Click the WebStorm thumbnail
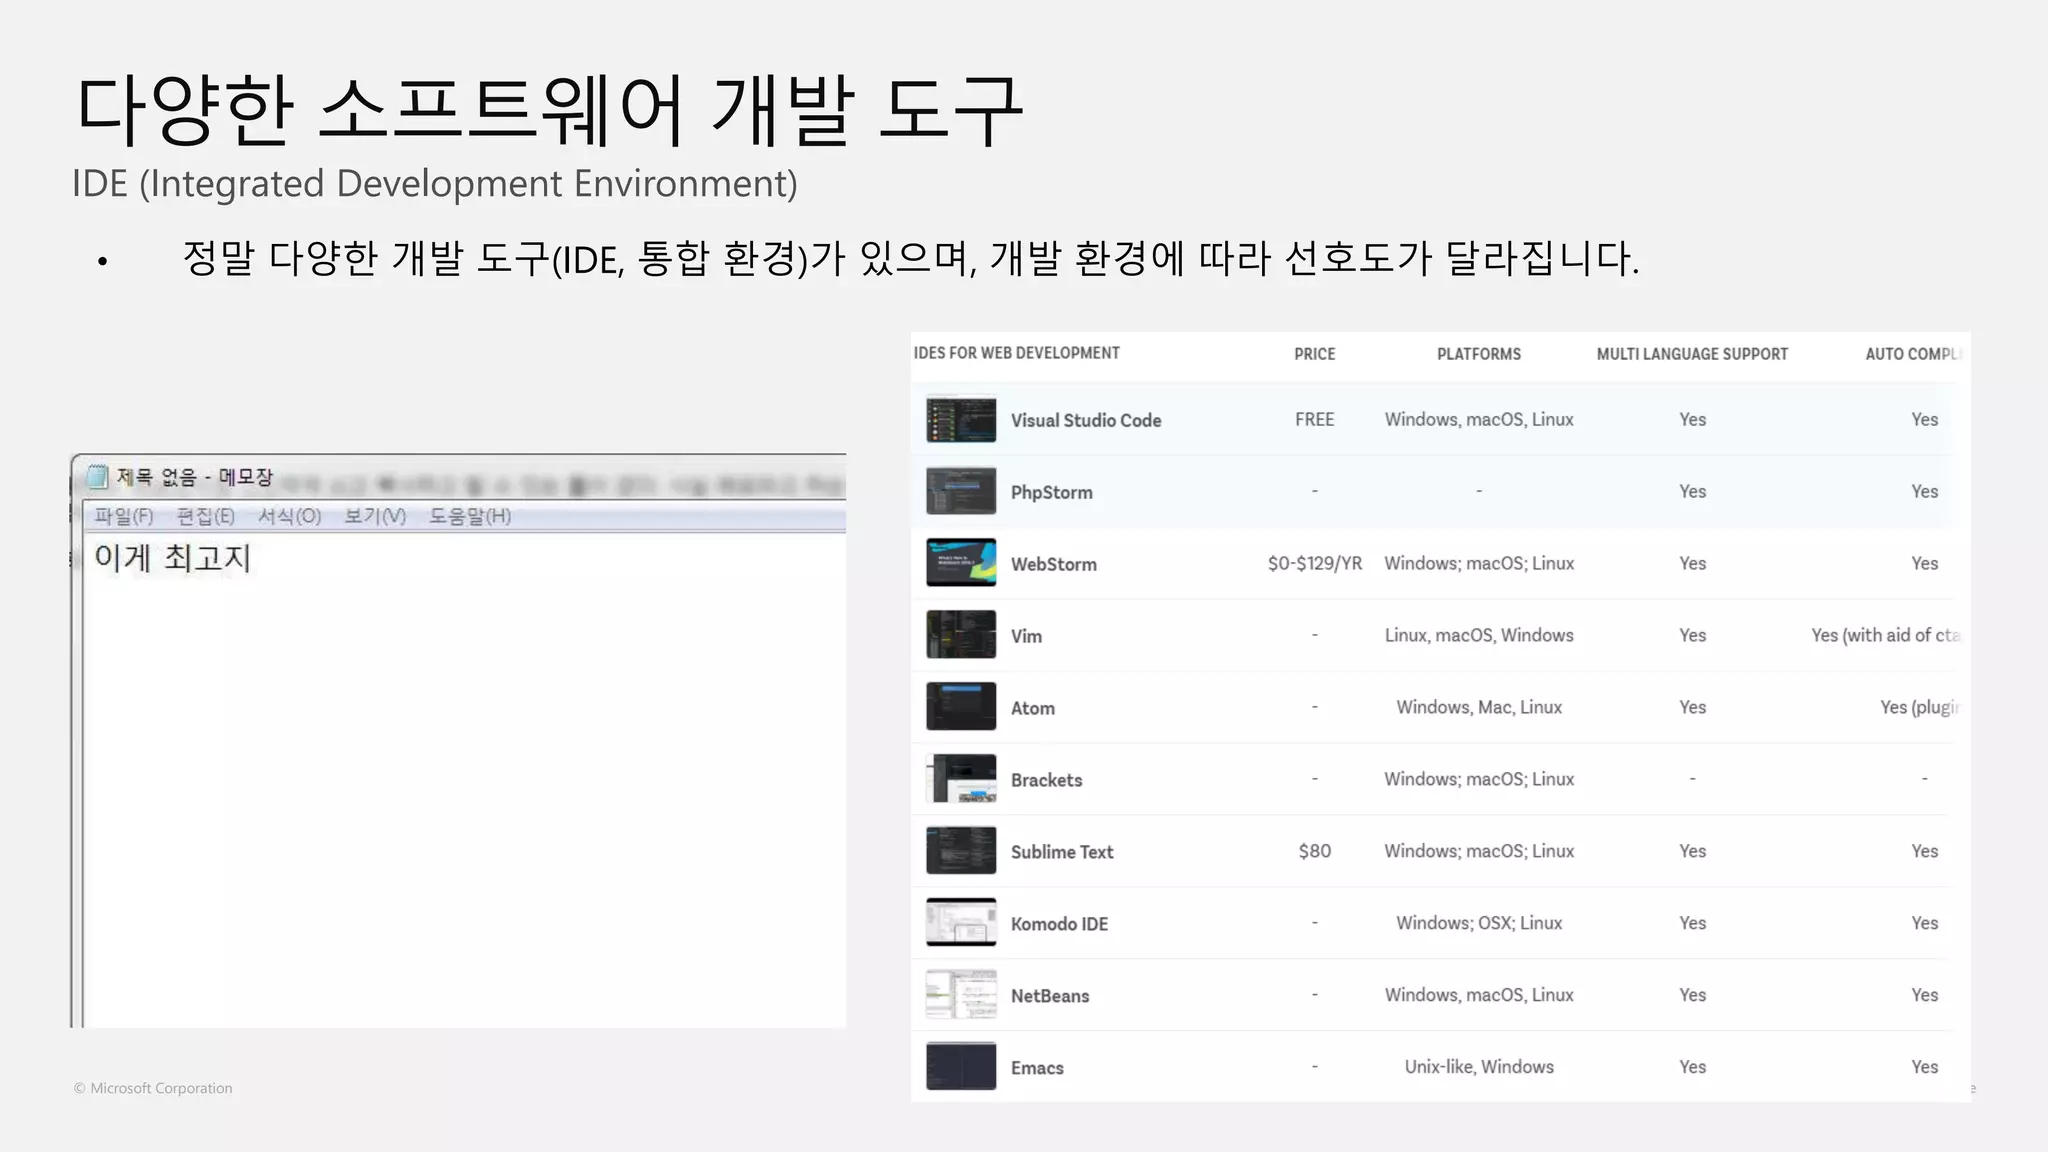The height and width of the screenshot is (1152, 2048). [961, 563]
